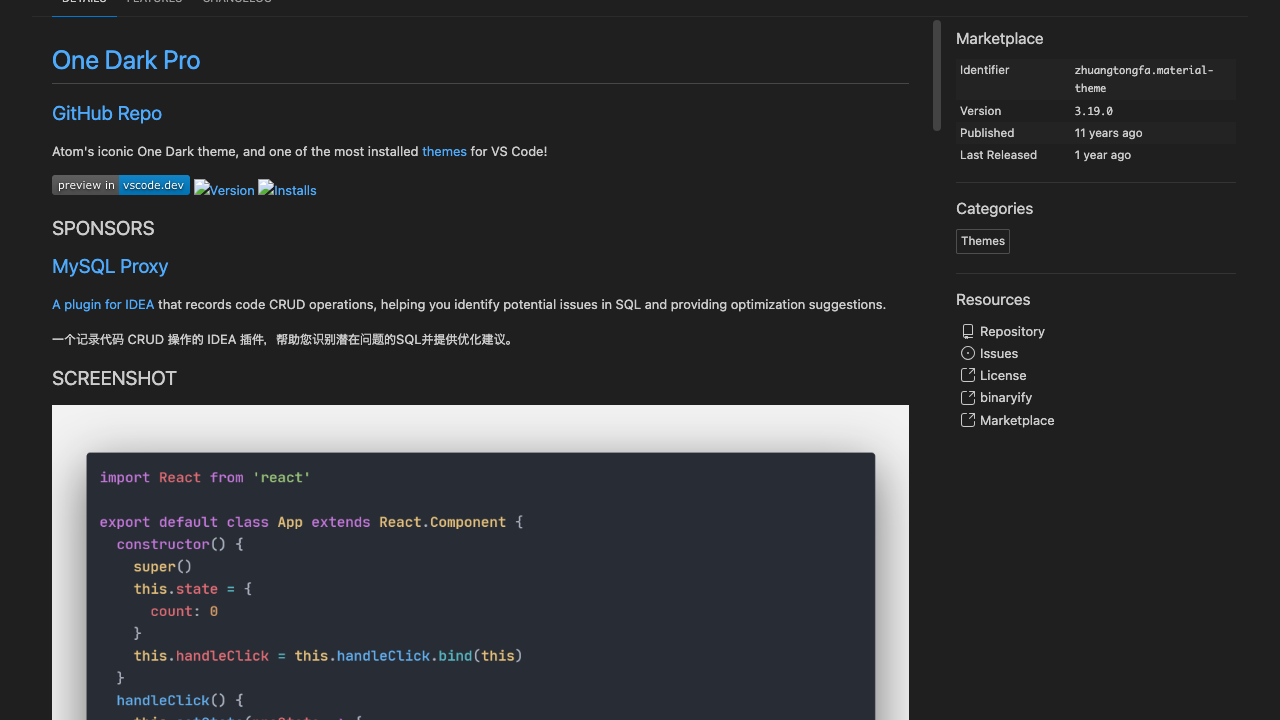Open the binaryify resource link
Viewport: 1280px width, 720px height.
click(1006, 397)
